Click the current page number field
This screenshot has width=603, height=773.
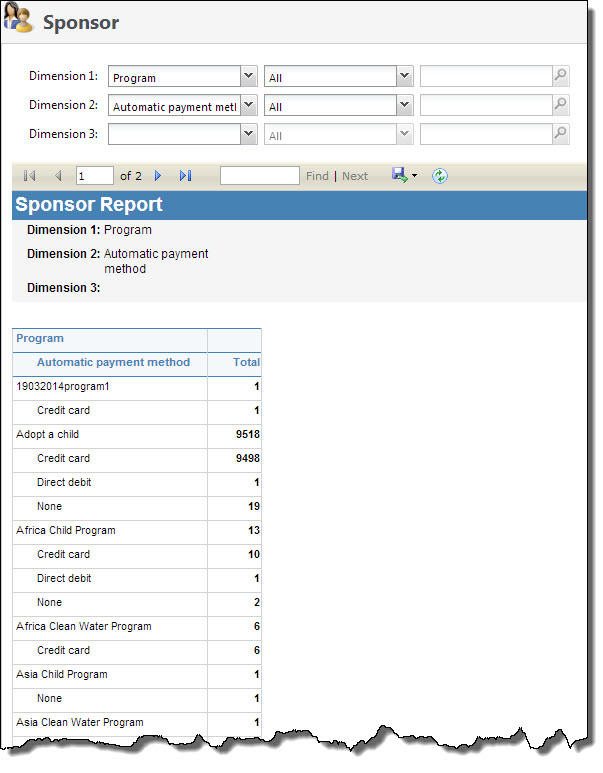[95, 176]
